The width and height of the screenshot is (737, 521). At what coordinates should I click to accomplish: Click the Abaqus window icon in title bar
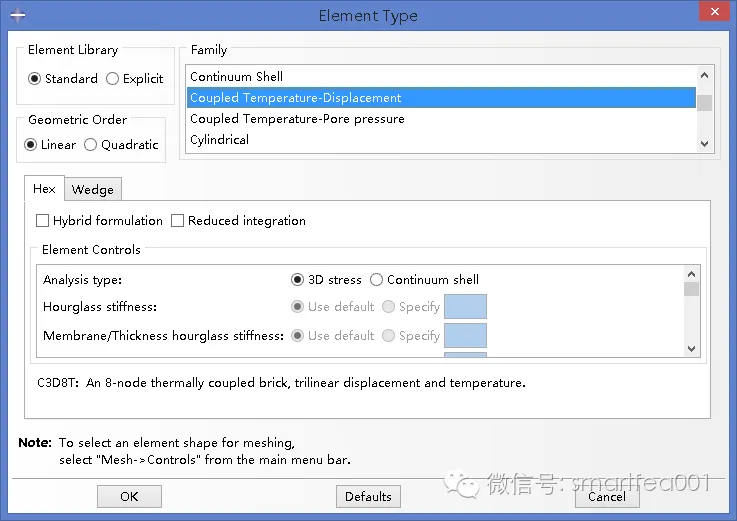pyautogui.click(x=18, y=16)
